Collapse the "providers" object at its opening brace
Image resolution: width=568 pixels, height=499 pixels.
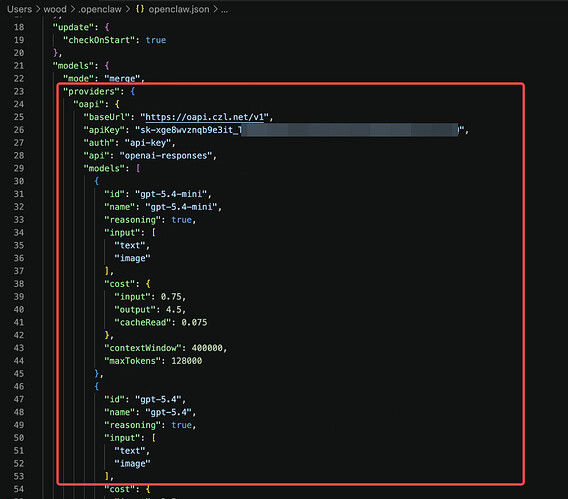(133, 91)
